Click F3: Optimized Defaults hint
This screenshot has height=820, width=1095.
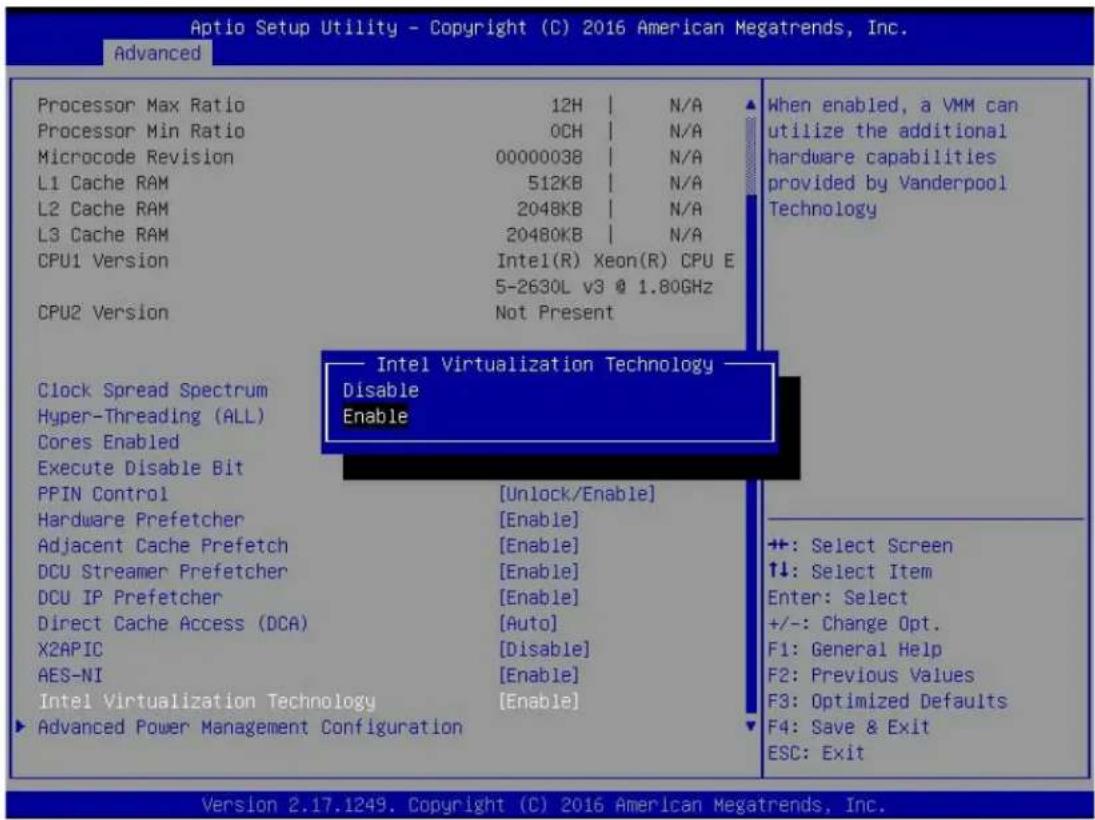(888, 701)
